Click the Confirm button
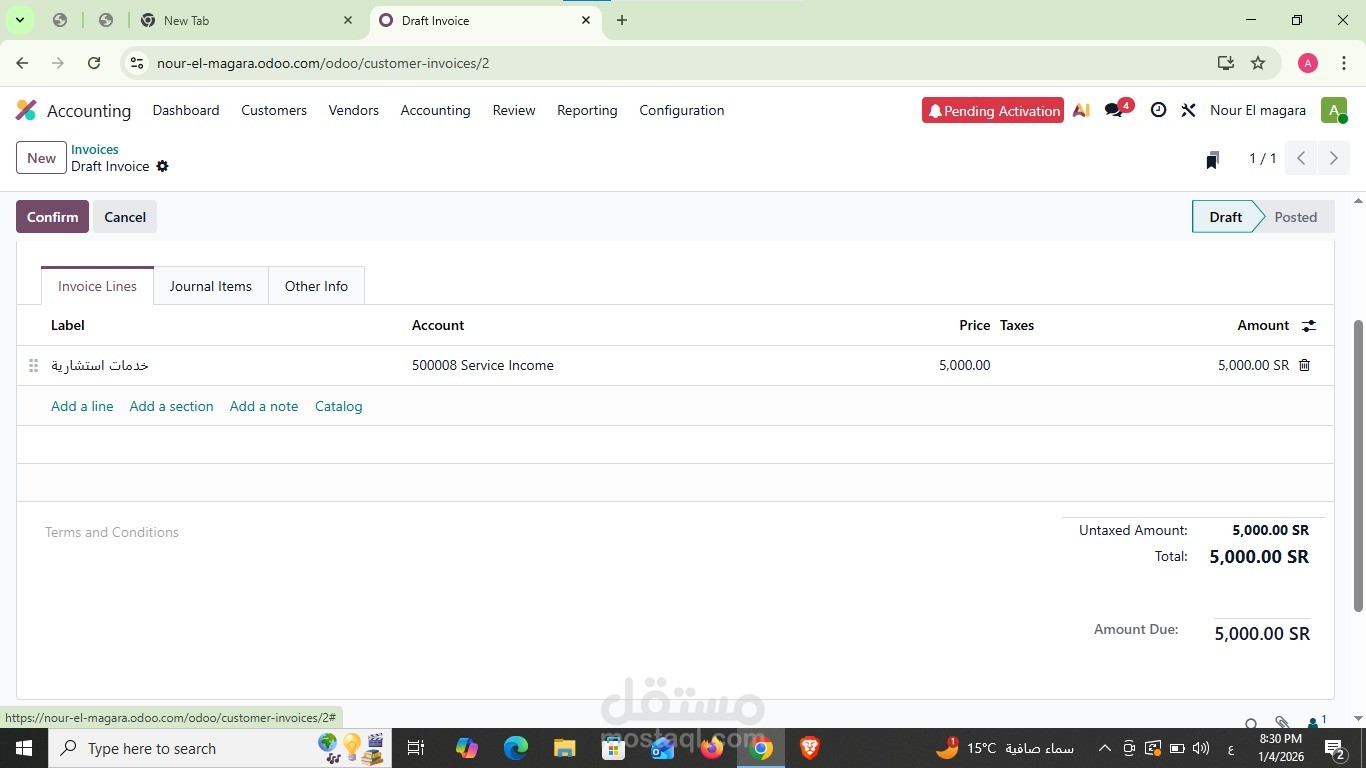The height and width of the screenshot is (768, 1366). click(52, 217)
